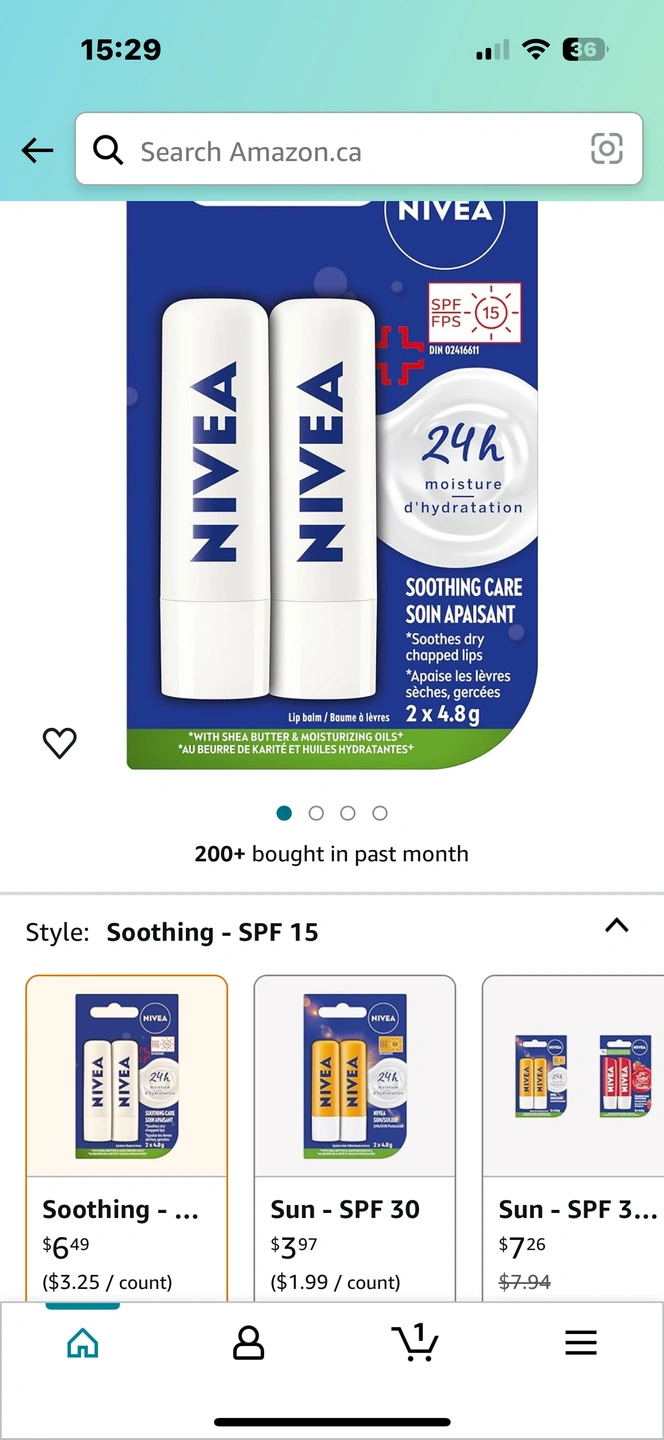Image resolution: width=664 pixels, height=1440 pixels.
Task: Open the account profile icon
Action: point(248,1343)
